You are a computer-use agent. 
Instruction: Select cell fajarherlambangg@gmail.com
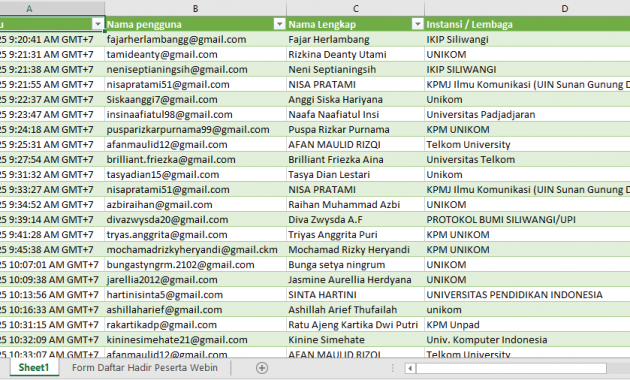pyautogui.click(x=196, y=39)
